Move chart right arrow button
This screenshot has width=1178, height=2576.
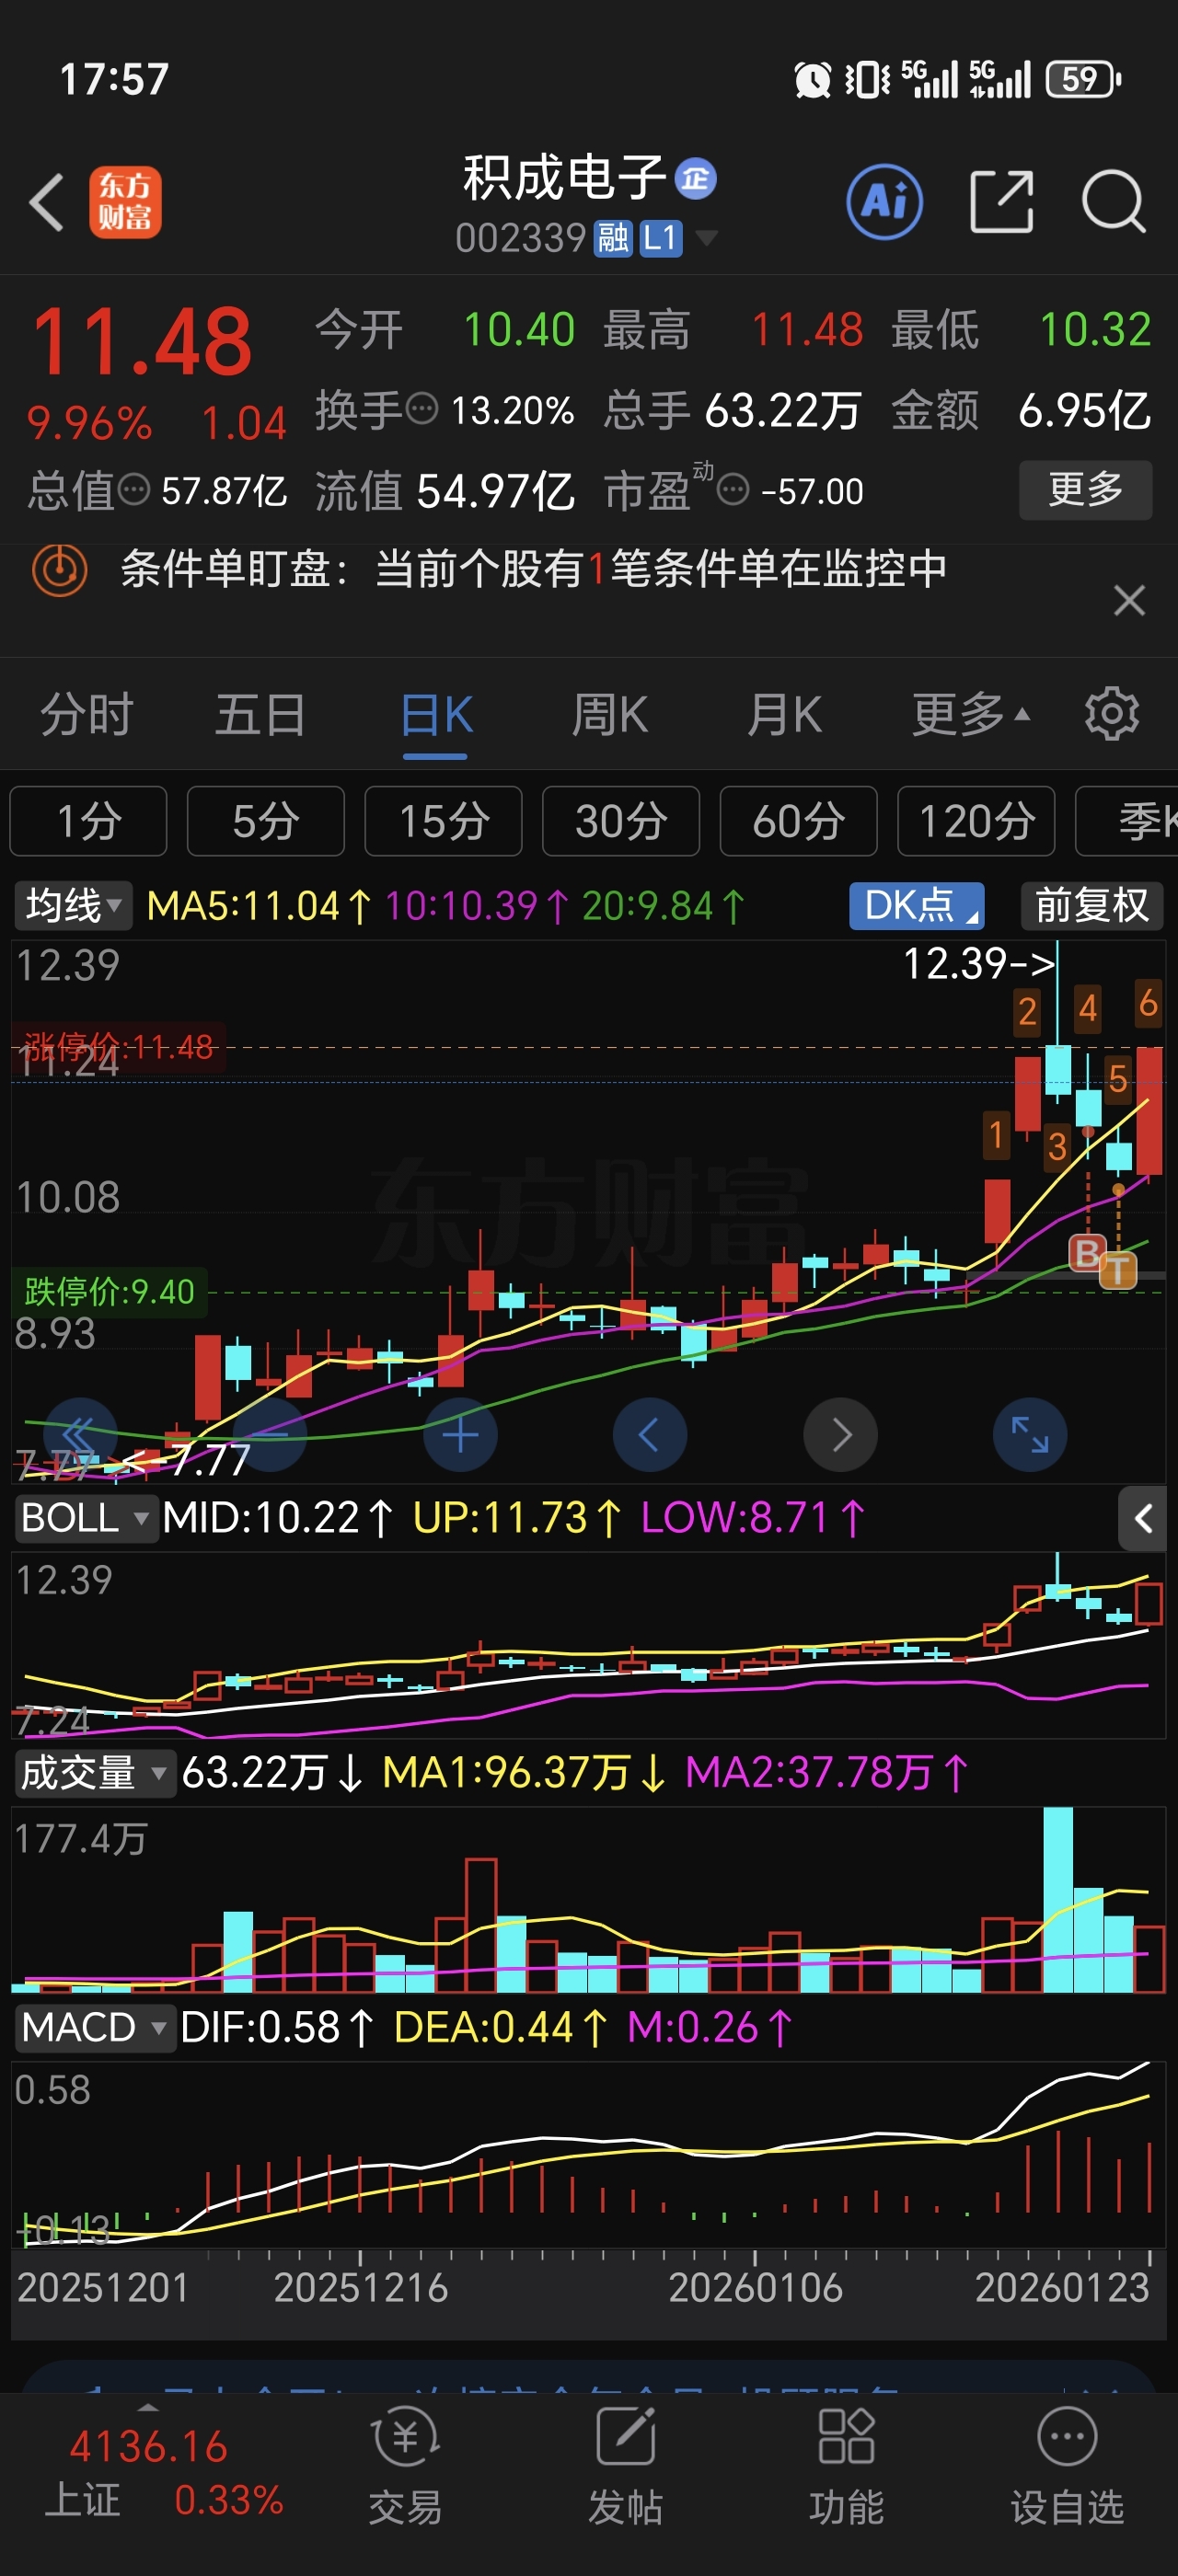tap(840, 1435)
